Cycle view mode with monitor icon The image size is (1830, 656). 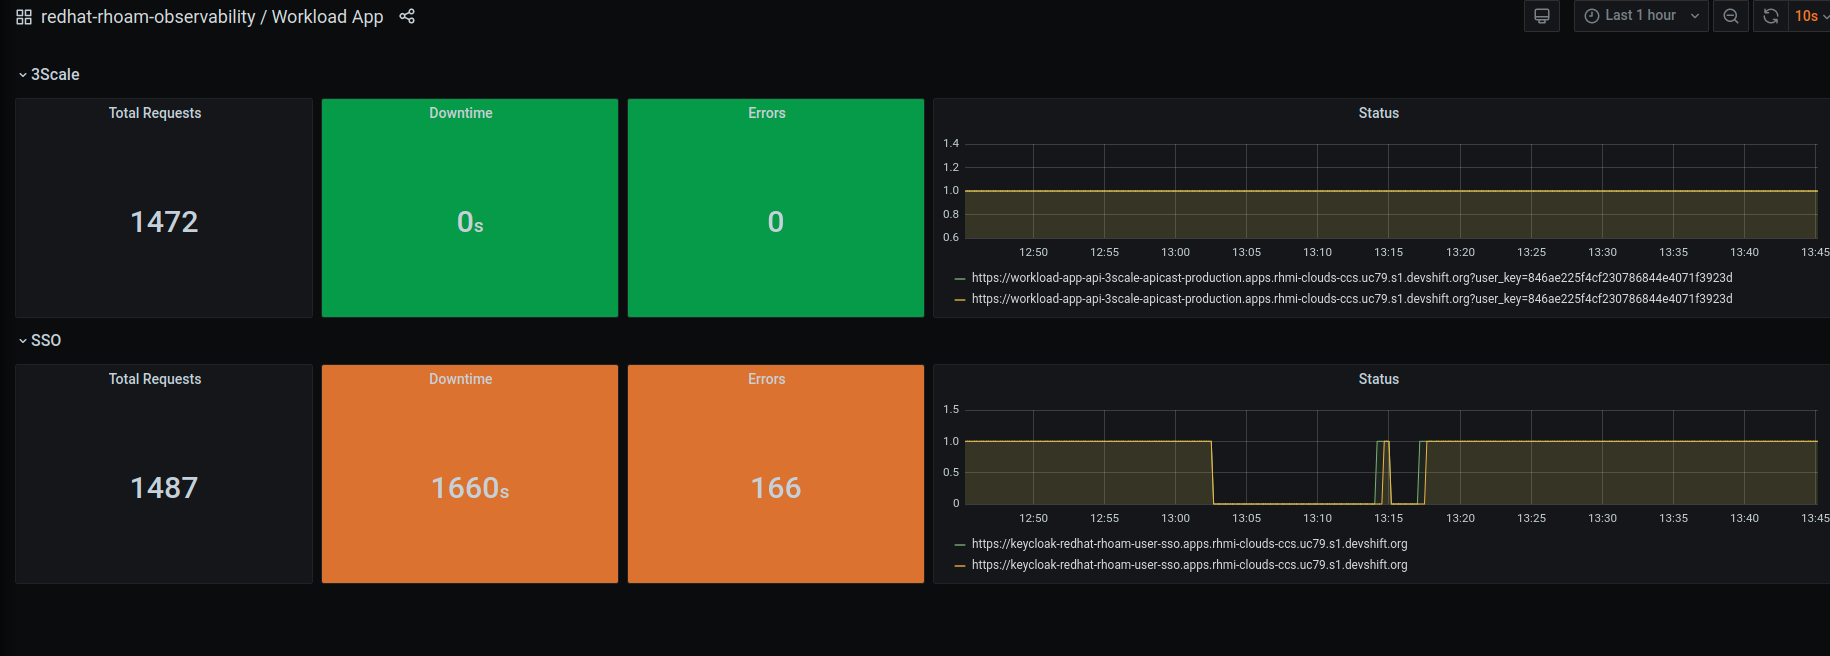[x=1541, y=16]
